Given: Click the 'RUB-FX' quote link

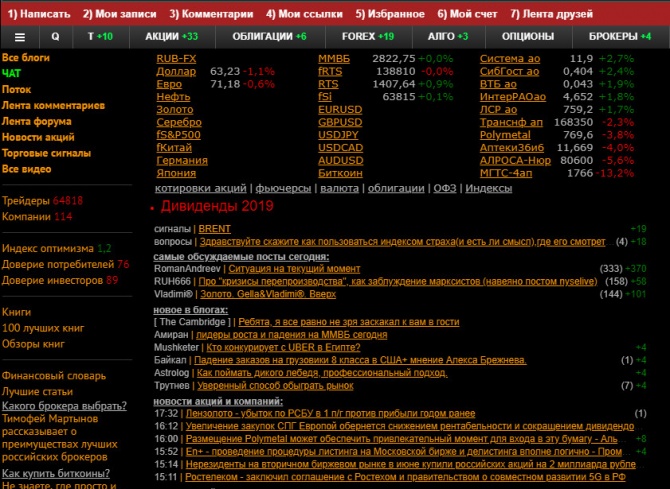Looking at the screenshot, I should coord(176,59).
